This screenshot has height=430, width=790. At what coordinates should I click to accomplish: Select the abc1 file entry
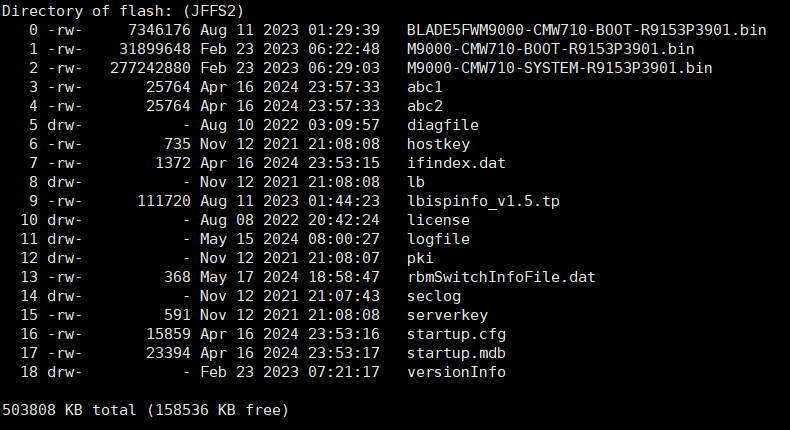click(424, 87)
